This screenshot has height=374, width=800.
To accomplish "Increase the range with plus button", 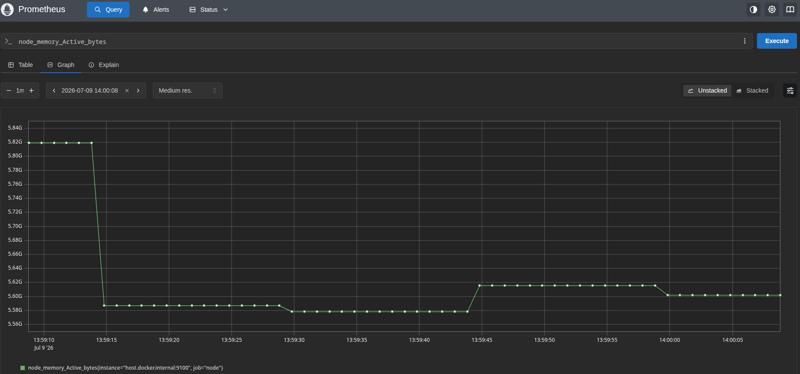I will (31, 90).
